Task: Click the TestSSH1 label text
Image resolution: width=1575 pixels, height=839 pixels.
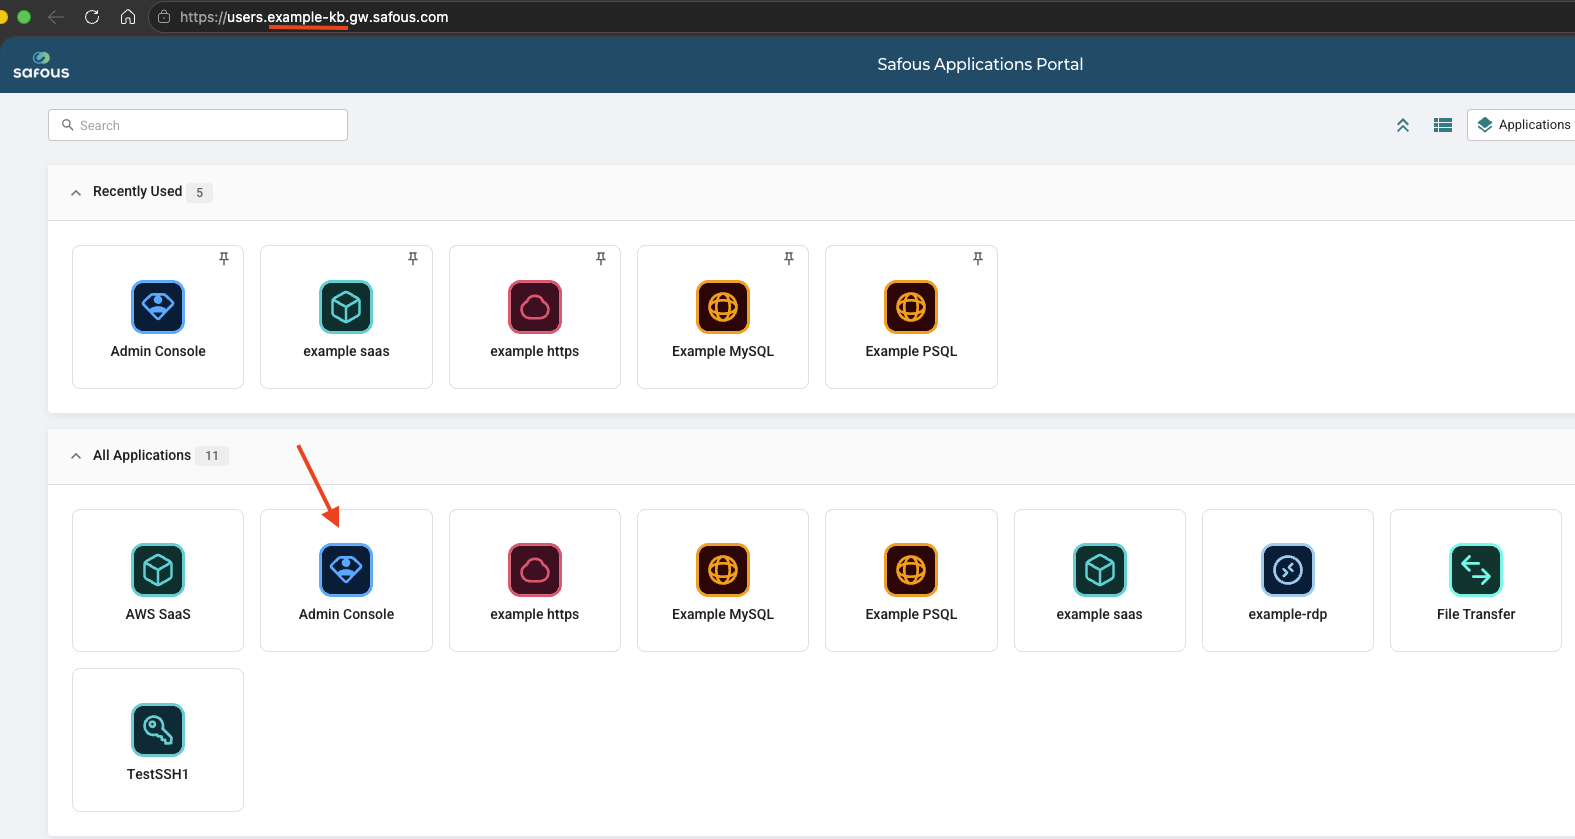Action: tap(158, 774)
